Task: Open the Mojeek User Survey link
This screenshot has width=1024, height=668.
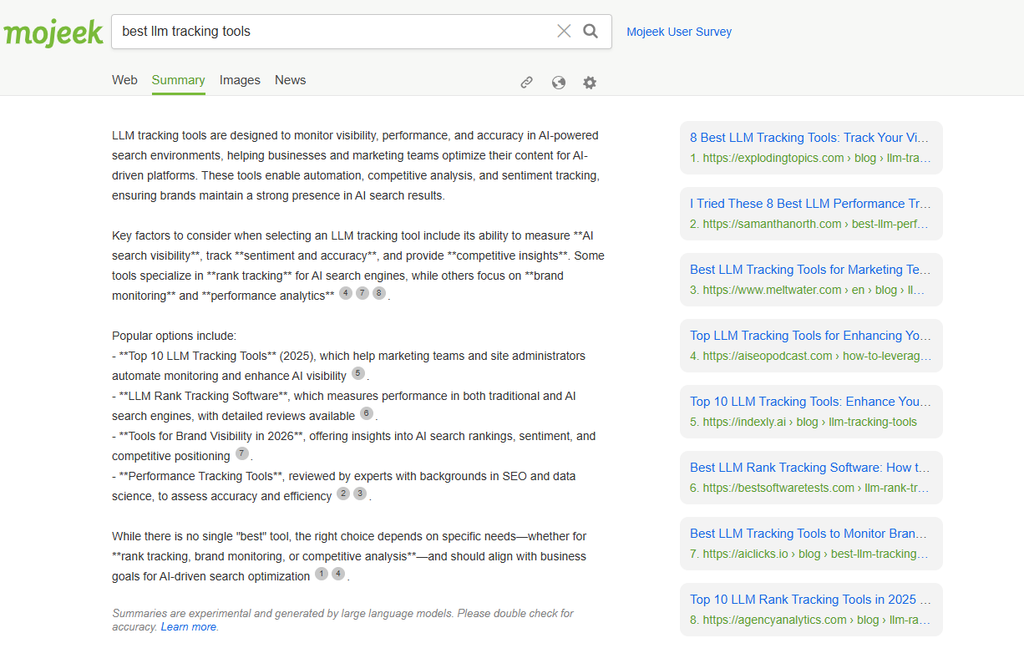Action: (679, 32)
